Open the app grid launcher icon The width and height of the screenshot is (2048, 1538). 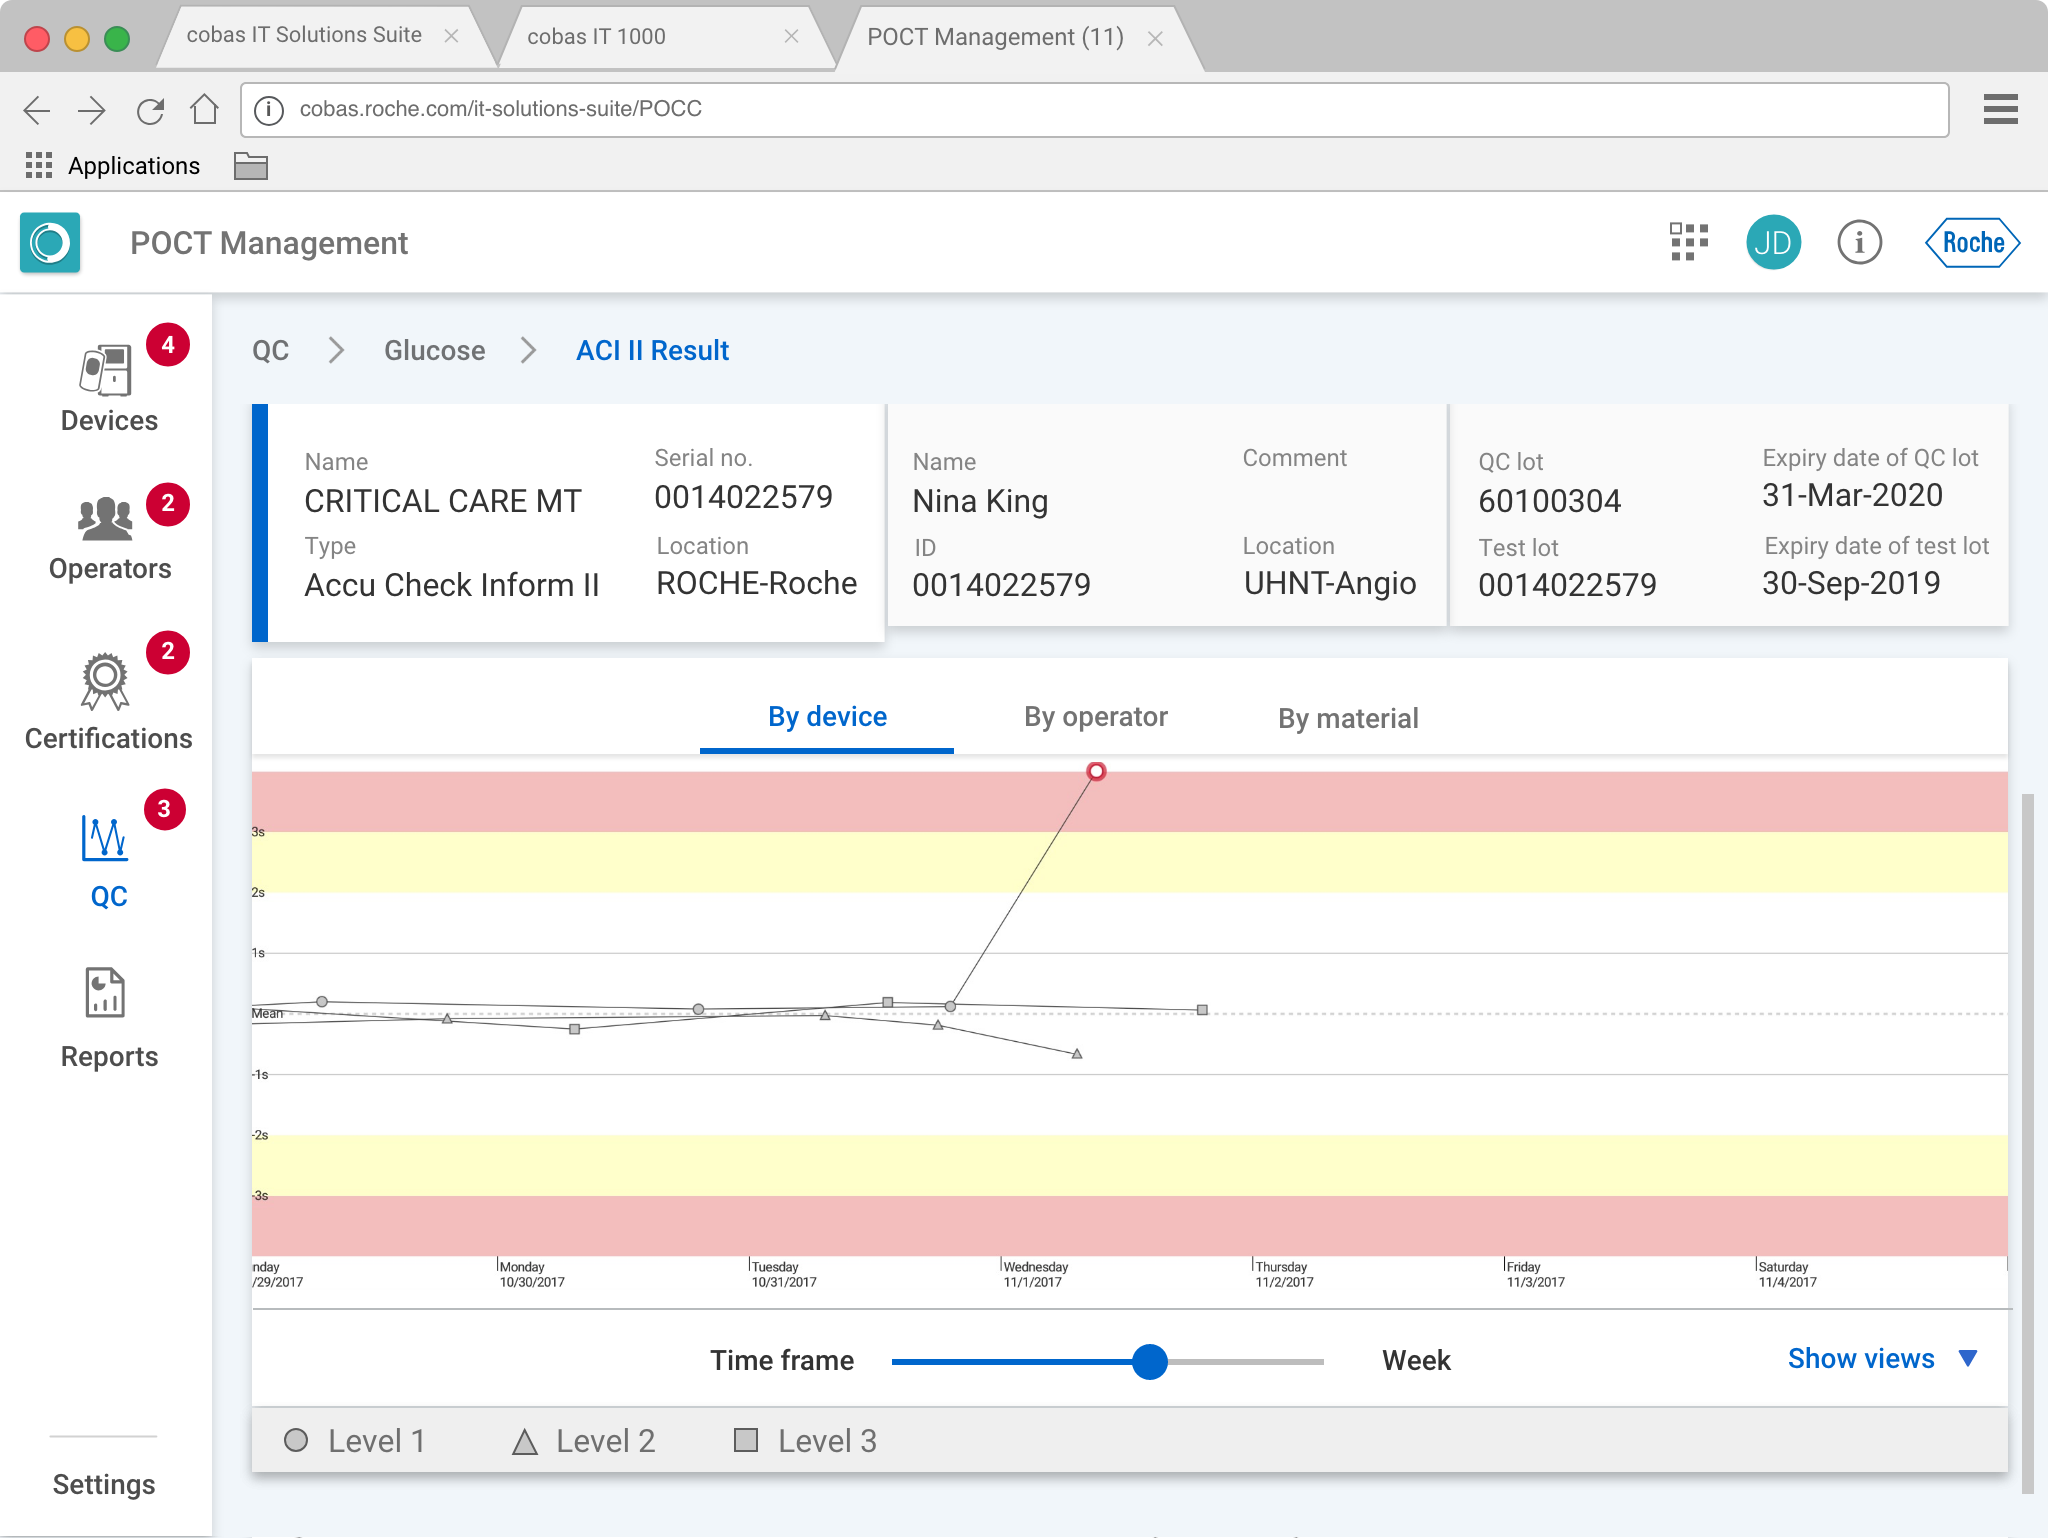coord(1689,242)
